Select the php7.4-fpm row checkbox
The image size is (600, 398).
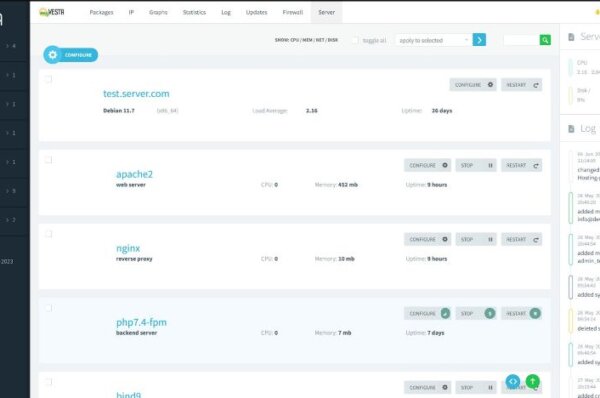click(x=48, y=308)
